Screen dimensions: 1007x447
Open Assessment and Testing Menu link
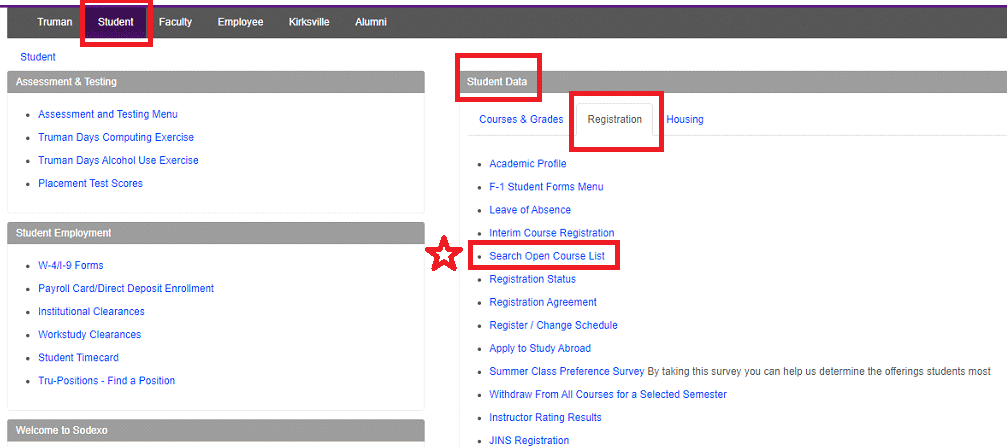pos(108,114)
